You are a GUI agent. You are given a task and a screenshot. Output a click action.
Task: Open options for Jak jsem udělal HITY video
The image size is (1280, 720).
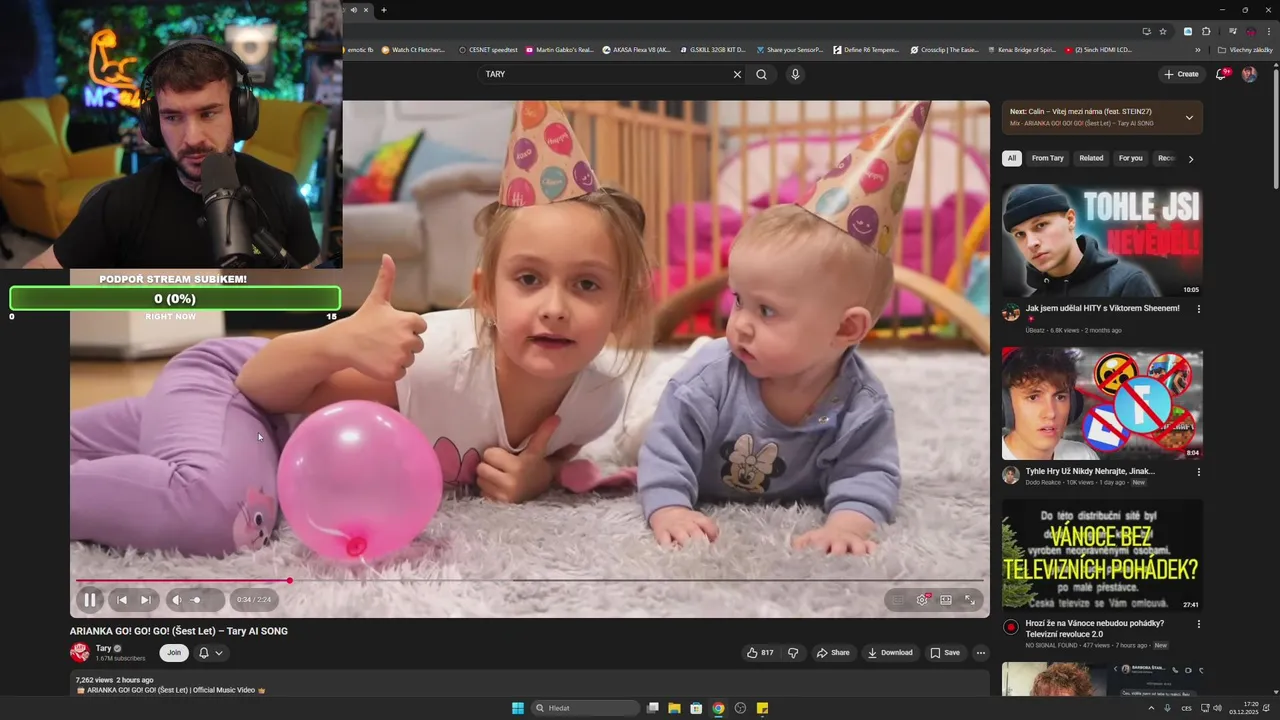pos(1198,309)
